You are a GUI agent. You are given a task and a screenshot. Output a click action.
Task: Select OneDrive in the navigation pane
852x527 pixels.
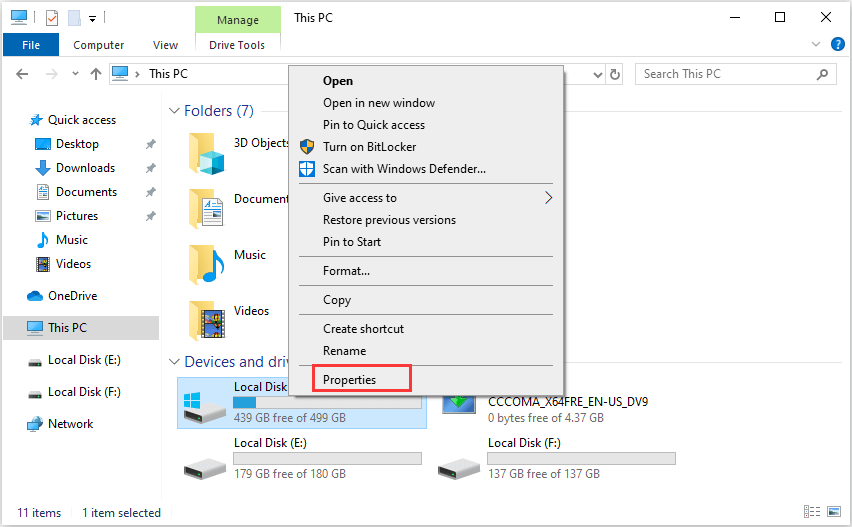(72, 296)
